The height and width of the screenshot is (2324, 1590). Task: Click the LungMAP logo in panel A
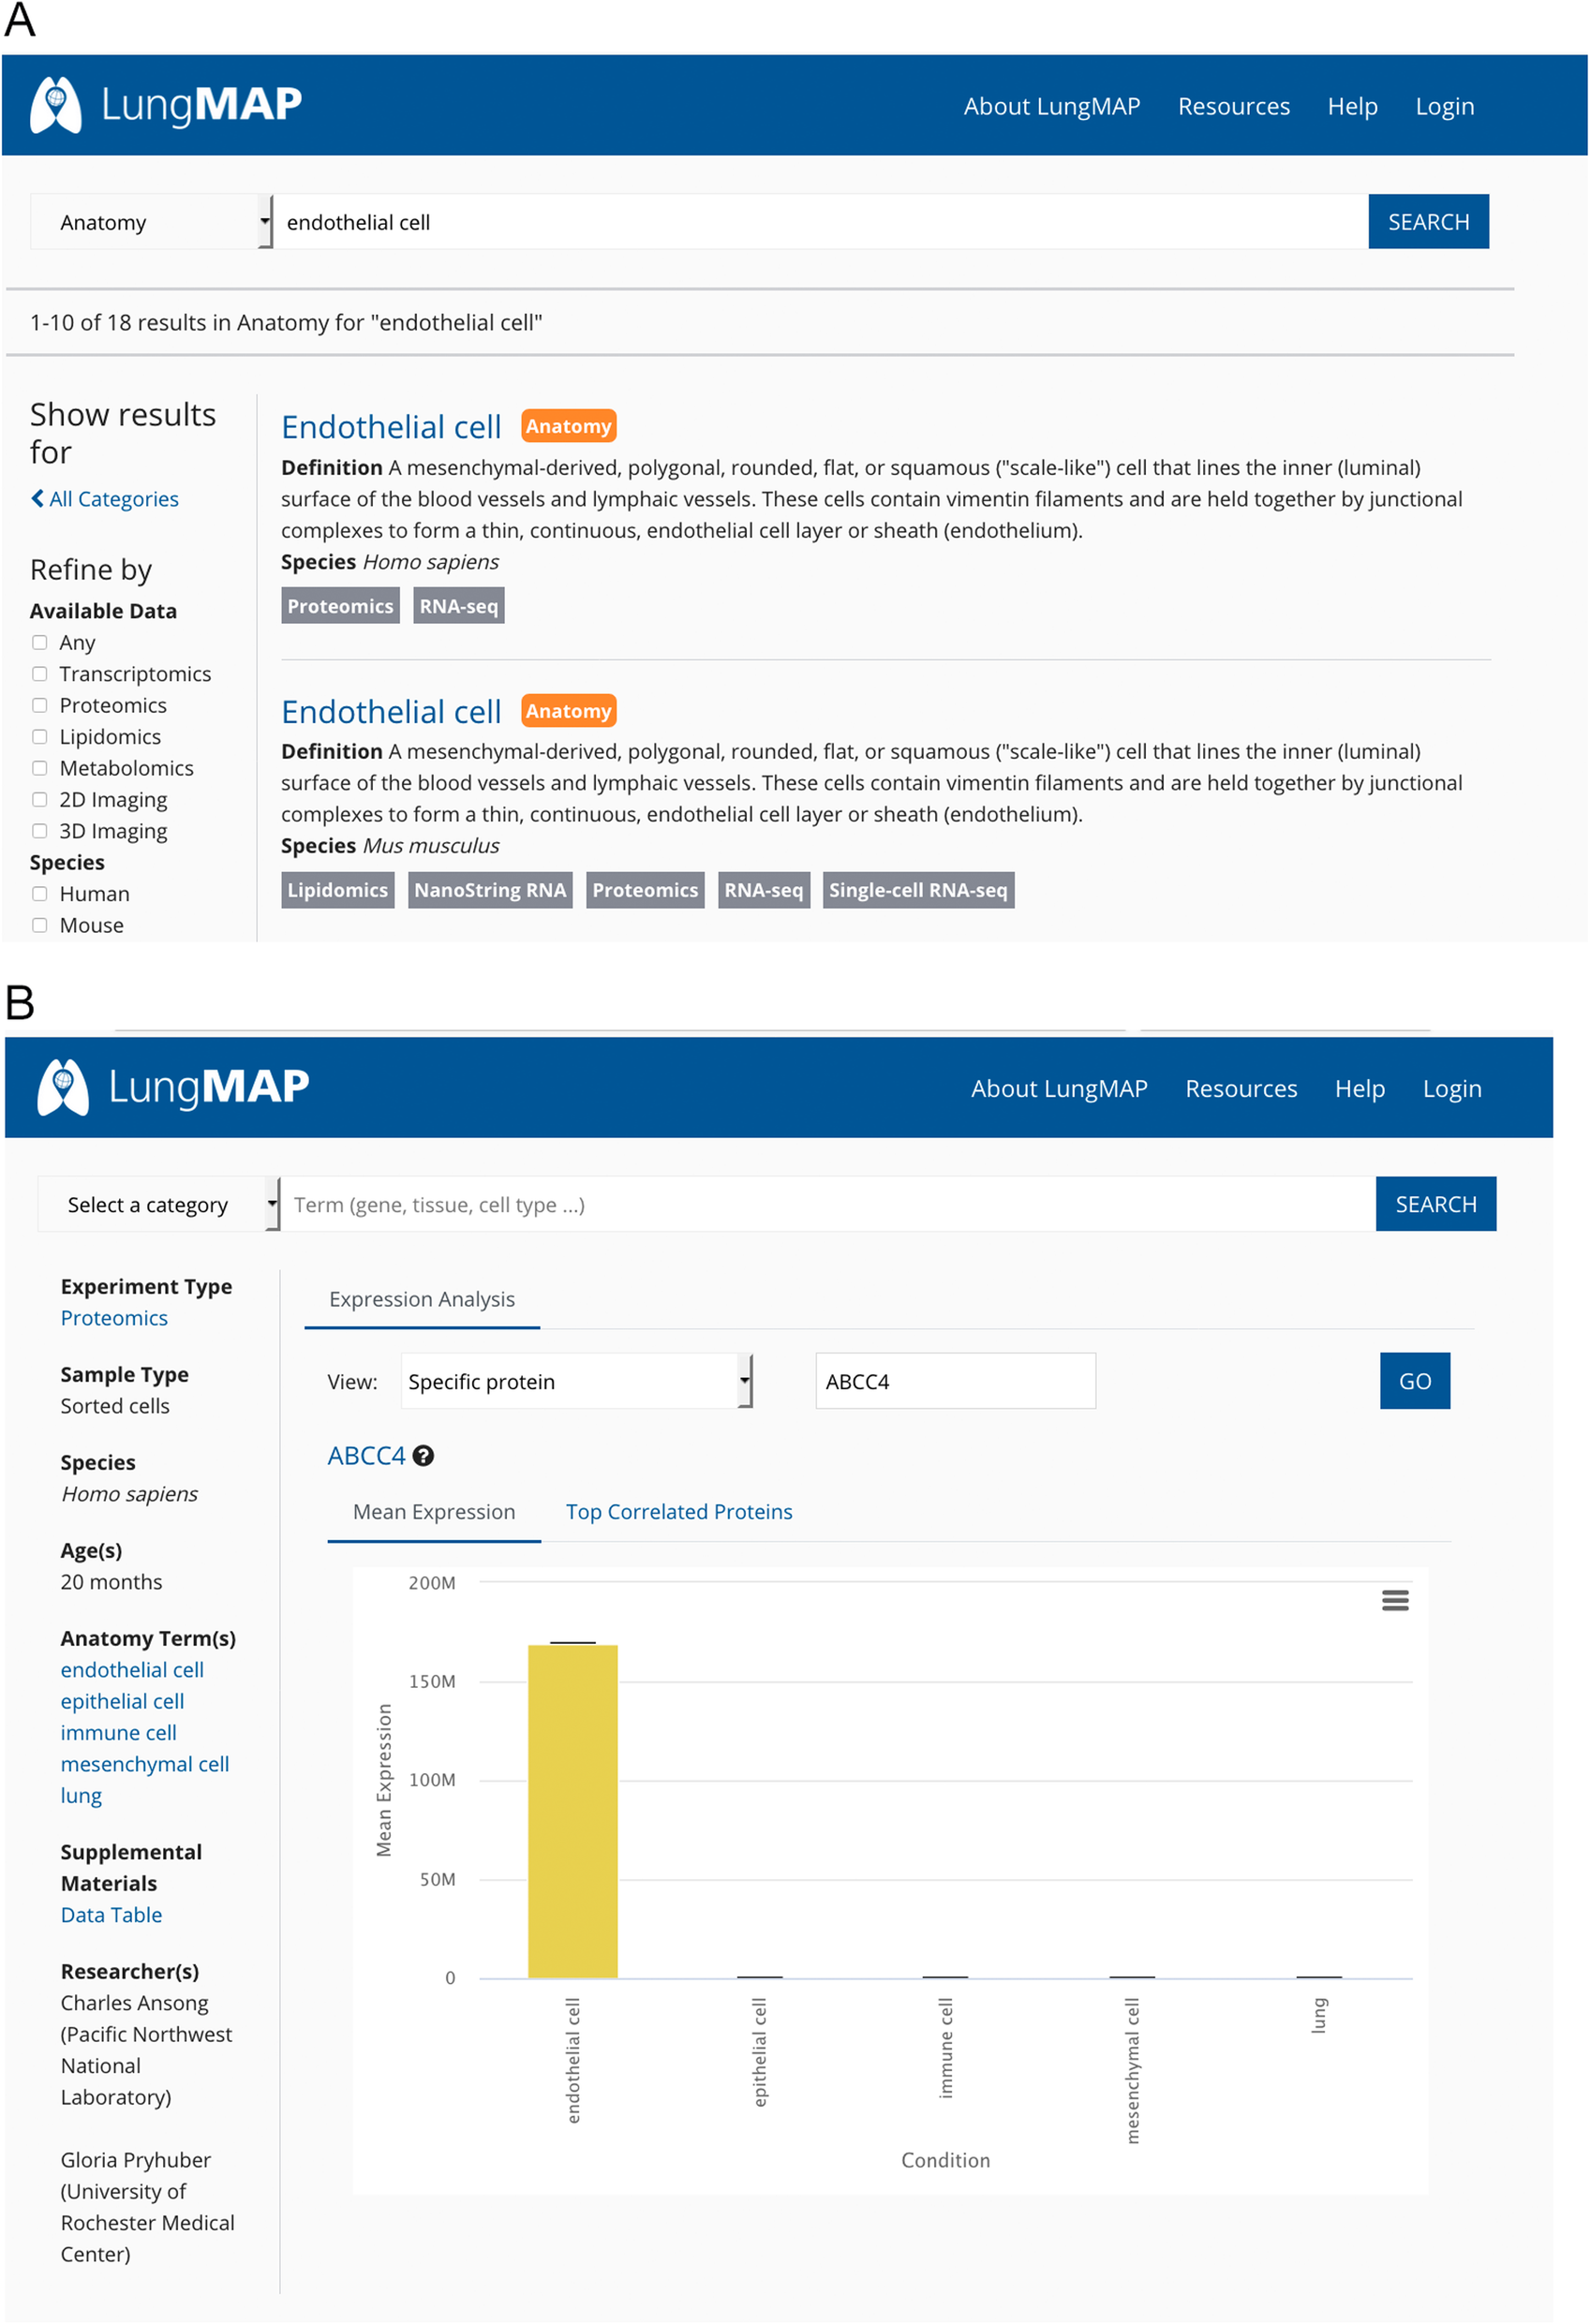[166, 105]
